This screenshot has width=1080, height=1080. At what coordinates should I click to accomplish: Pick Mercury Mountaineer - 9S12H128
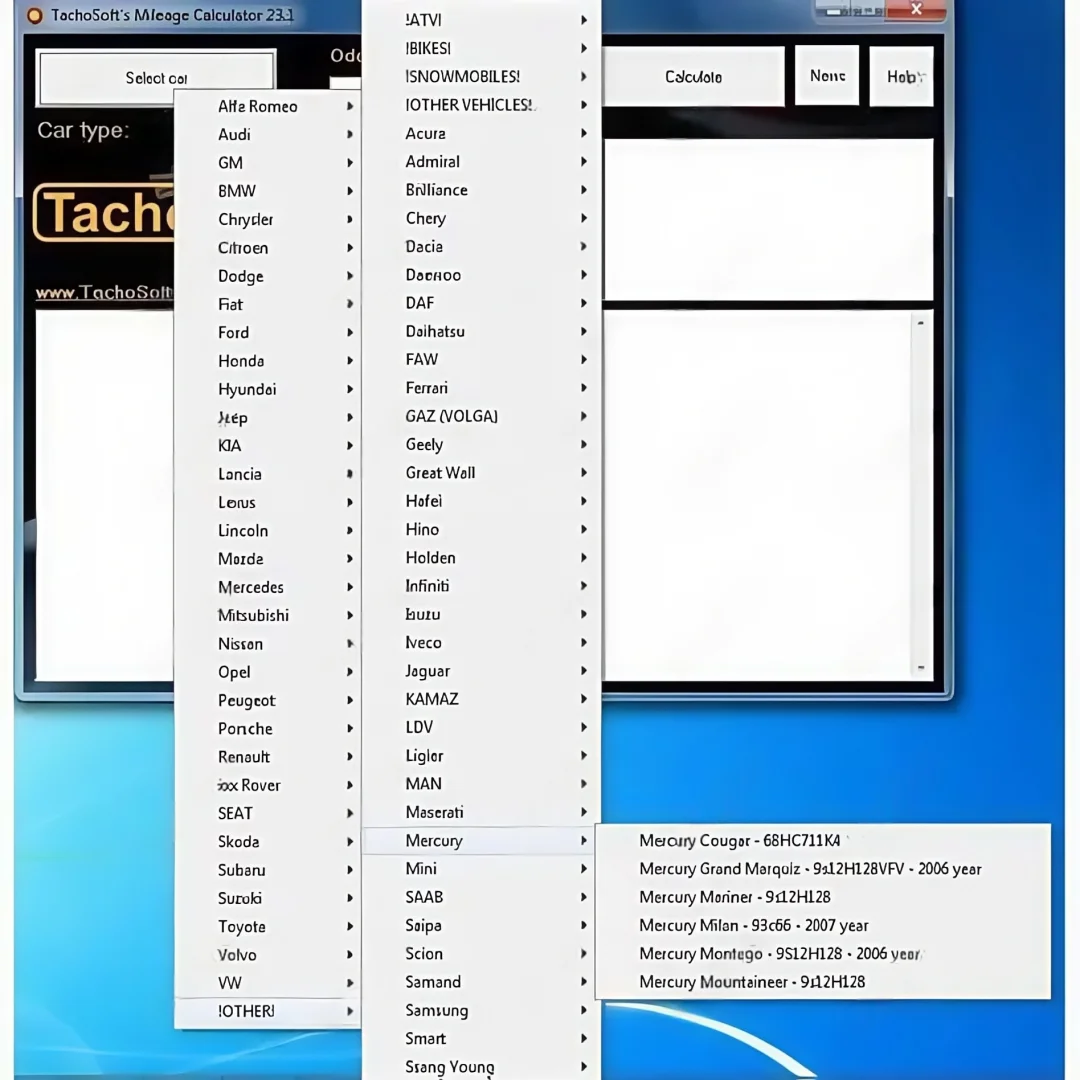tap(822, 982)
